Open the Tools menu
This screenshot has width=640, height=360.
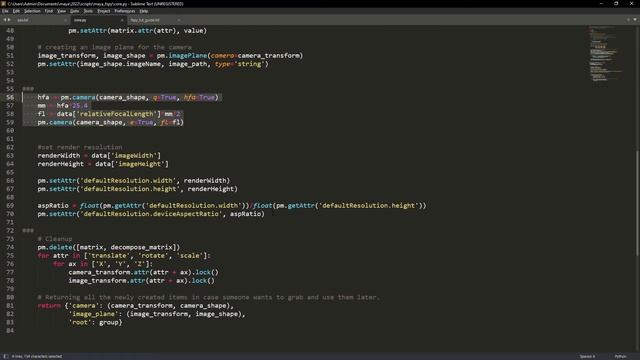pos(88,11)
